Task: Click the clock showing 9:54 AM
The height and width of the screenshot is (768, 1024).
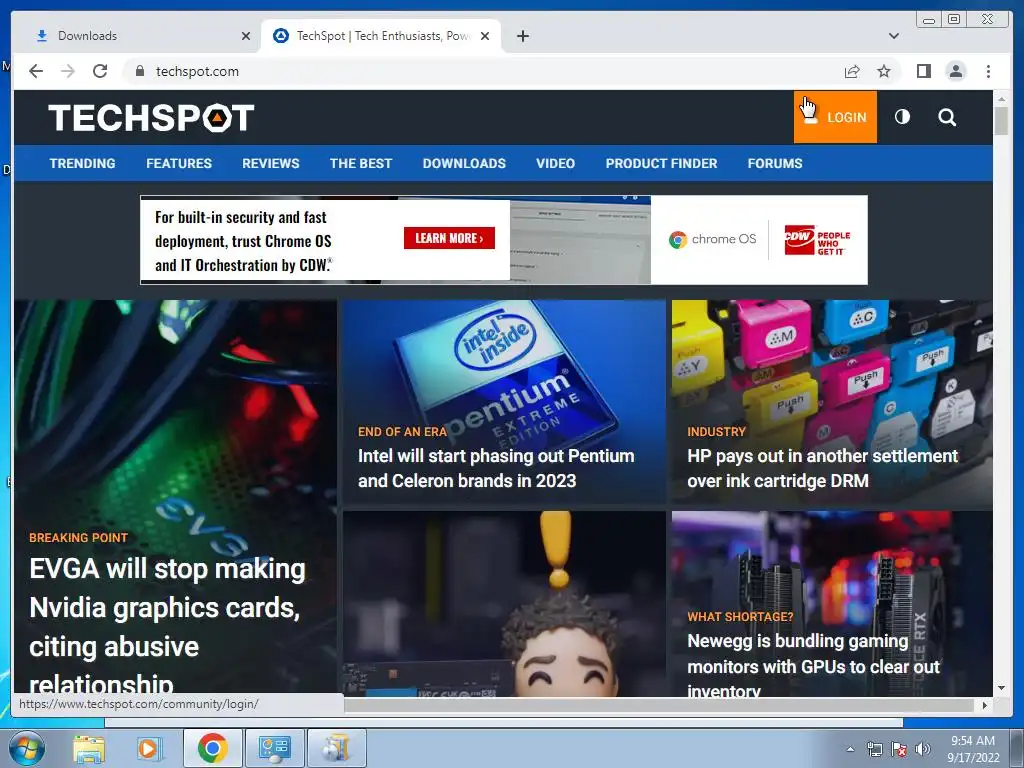Action: 973,749
